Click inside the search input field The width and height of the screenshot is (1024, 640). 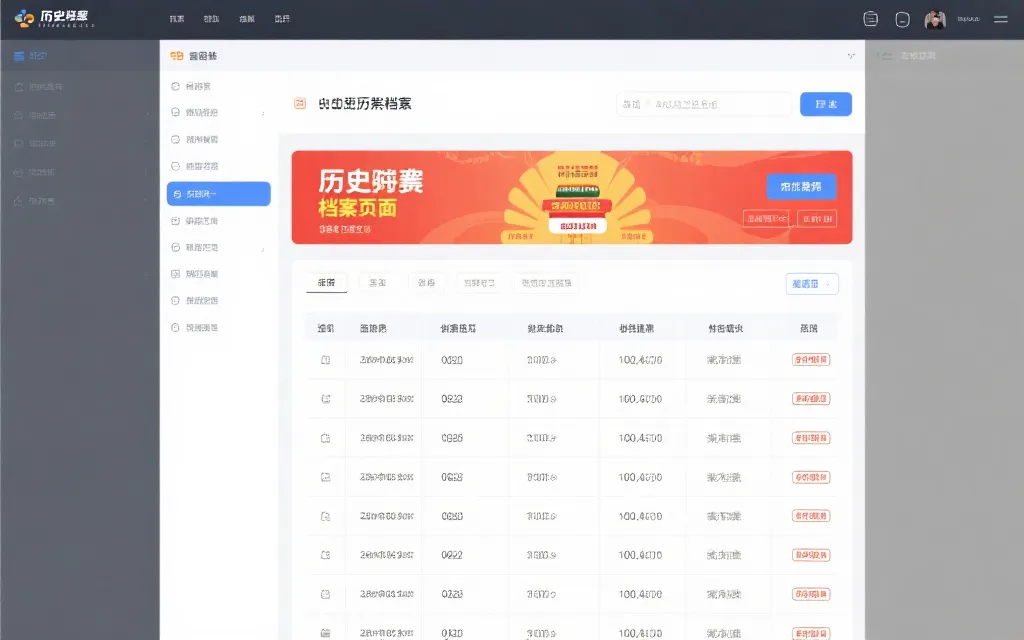pos(704,104)
